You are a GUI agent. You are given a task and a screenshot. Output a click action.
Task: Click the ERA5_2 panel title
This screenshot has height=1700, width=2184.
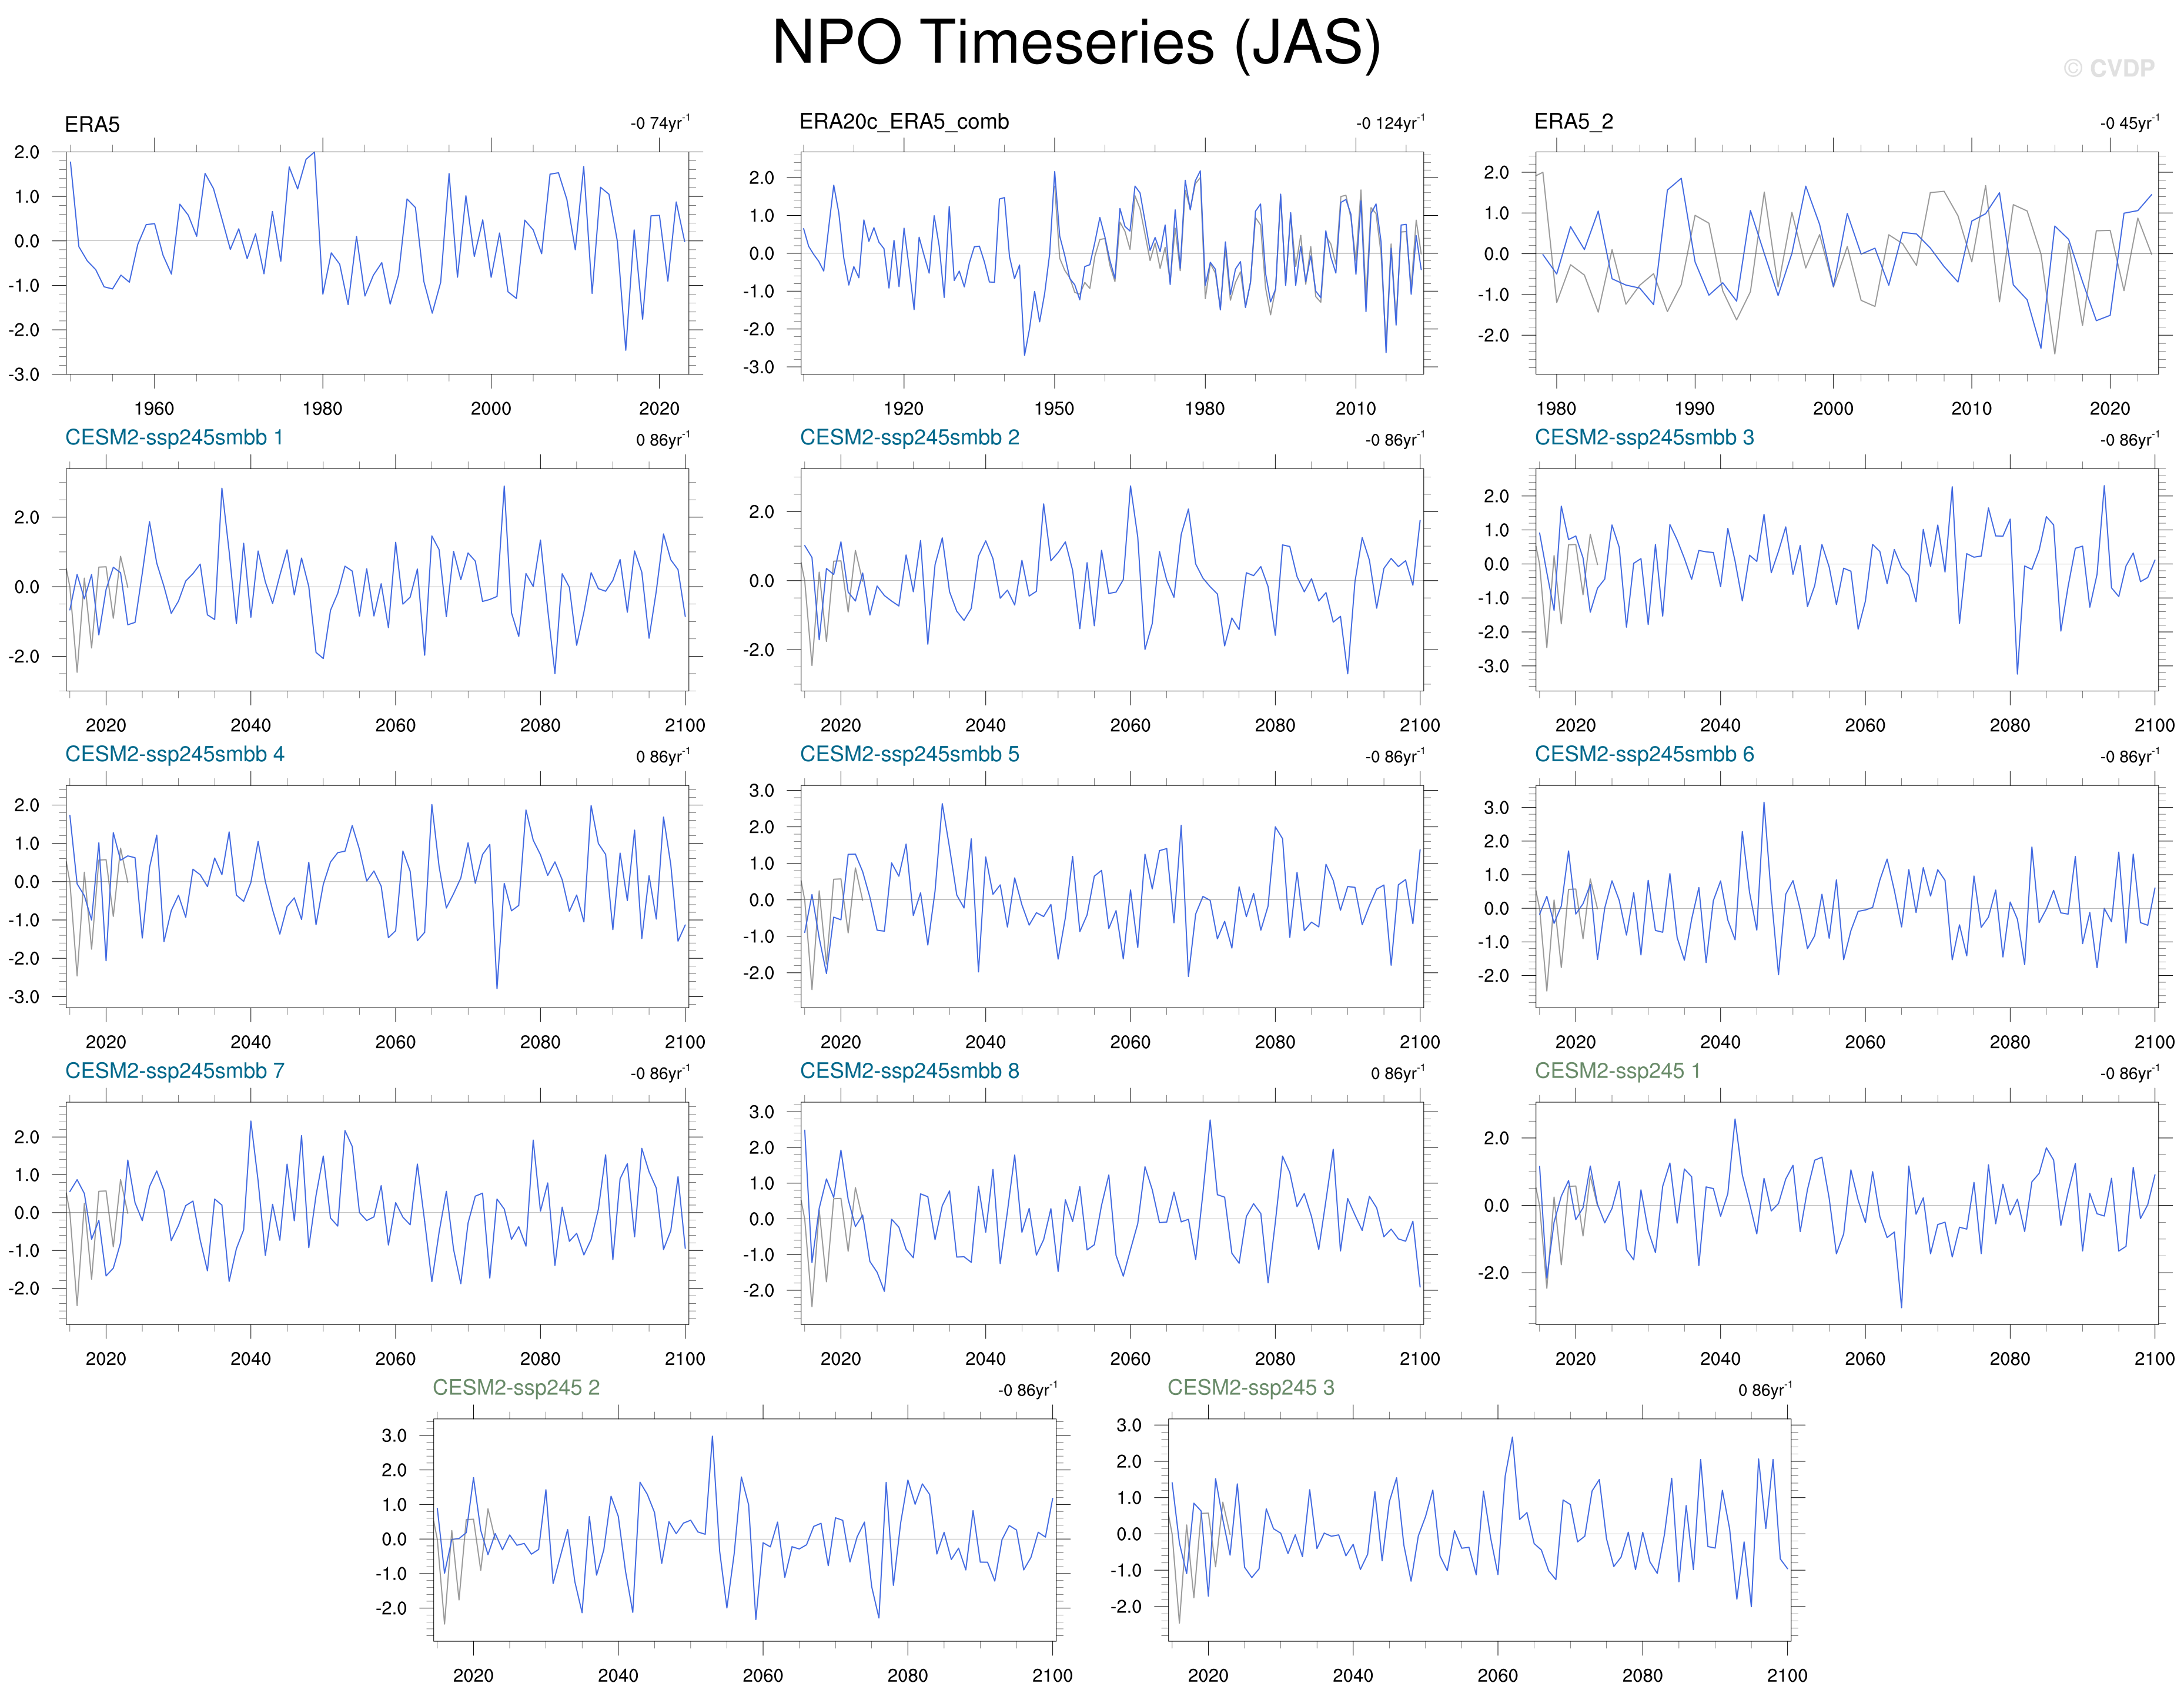(x=1573, y=122)
